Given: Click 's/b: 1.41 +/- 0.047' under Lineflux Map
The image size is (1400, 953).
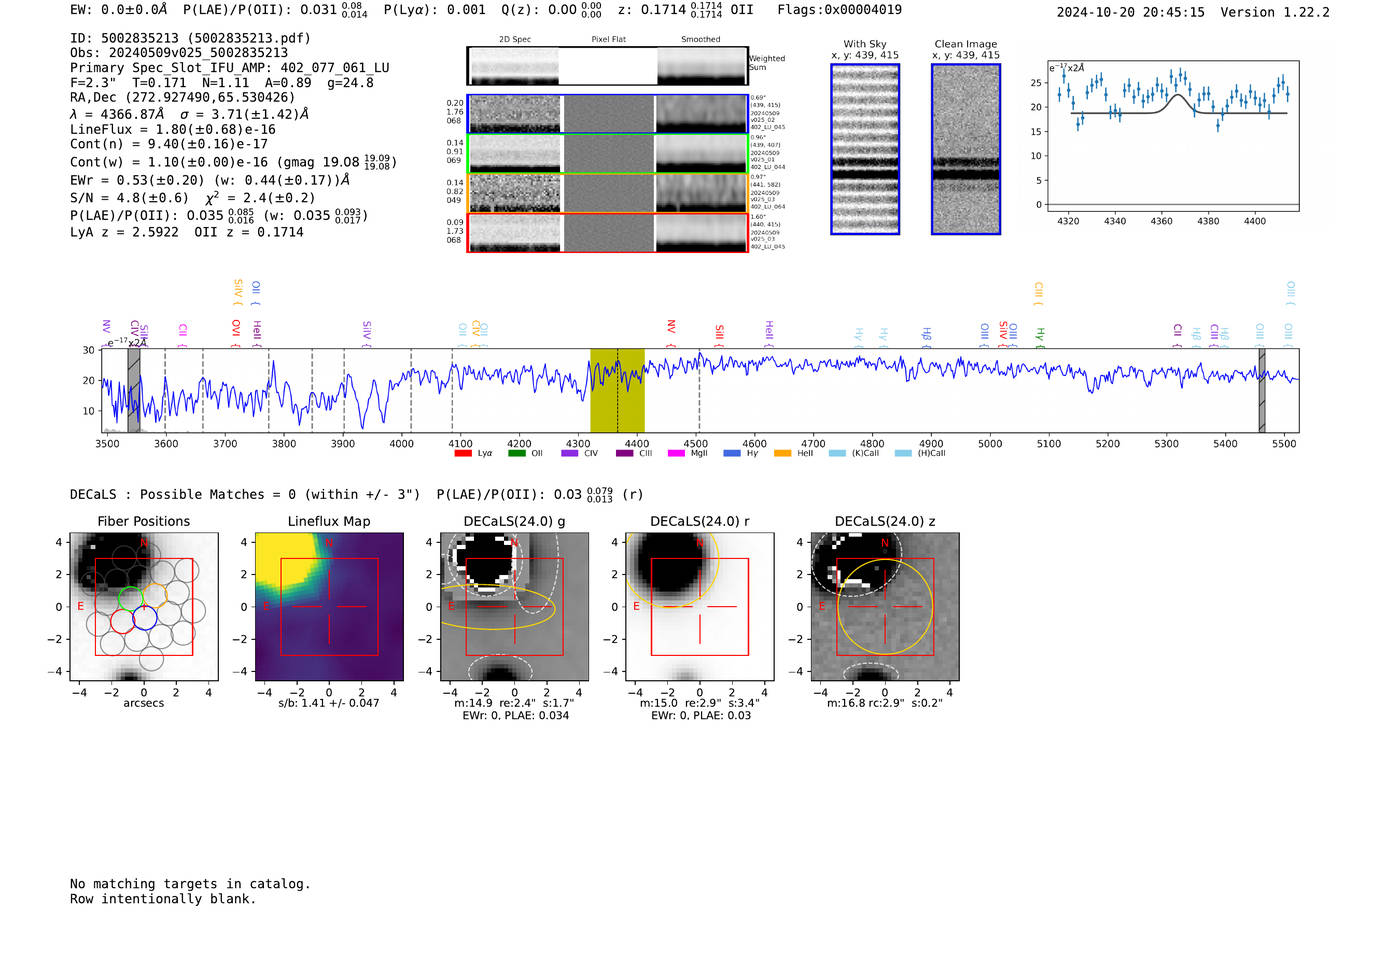Looking at the screenshot, I should (329, 703).
